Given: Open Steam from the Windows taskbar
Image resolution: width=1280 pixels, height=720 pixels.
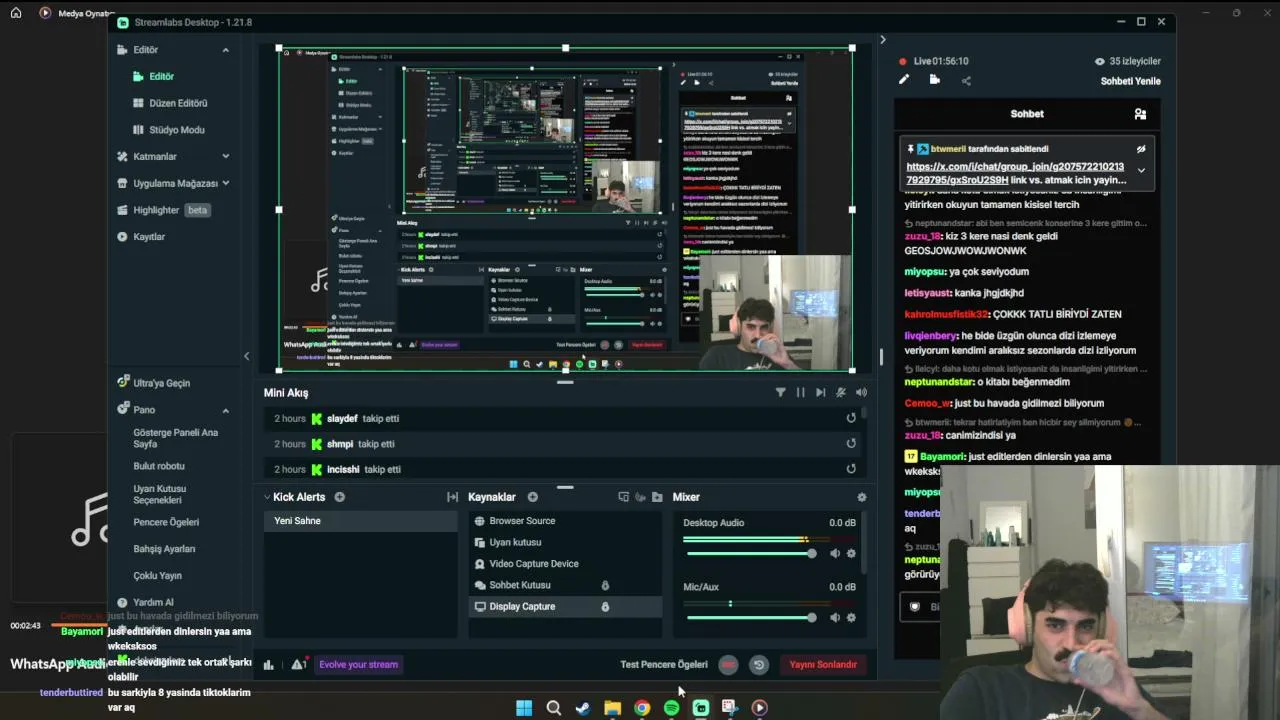Looking at the screenshot, I should (583, 708).
